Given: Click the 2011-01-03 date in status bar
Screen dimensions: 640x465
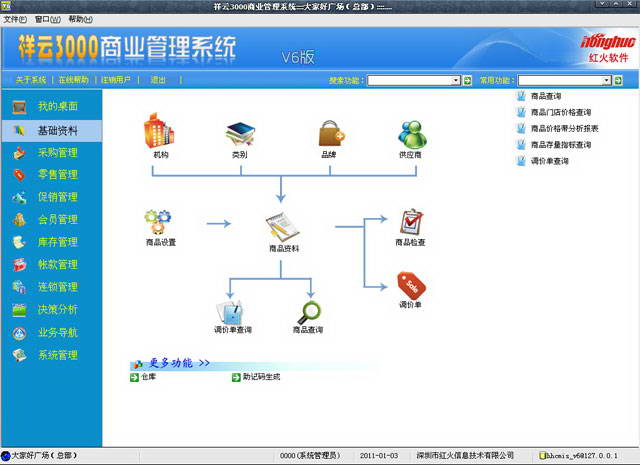Looking at the screenshot, I should pos(378,455).
